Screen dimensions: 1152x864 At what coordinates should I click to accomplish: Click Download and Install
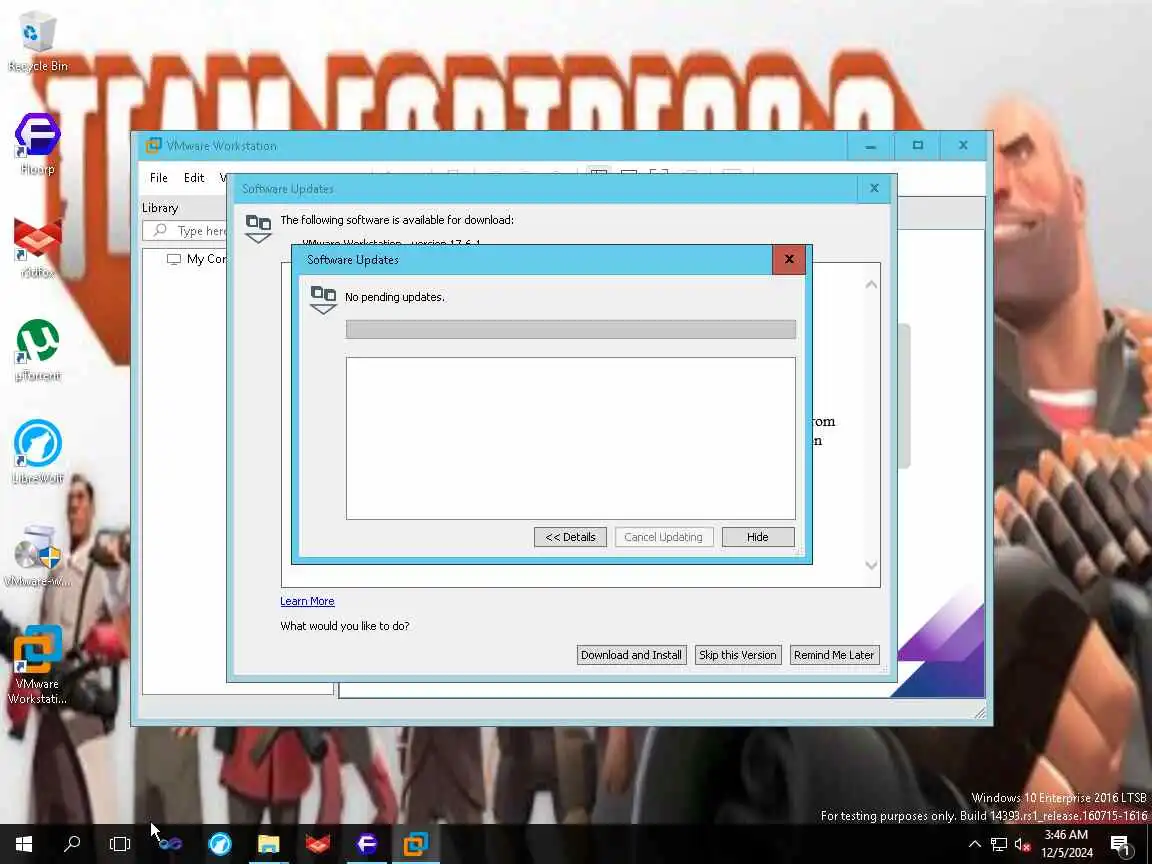(631, 655)
